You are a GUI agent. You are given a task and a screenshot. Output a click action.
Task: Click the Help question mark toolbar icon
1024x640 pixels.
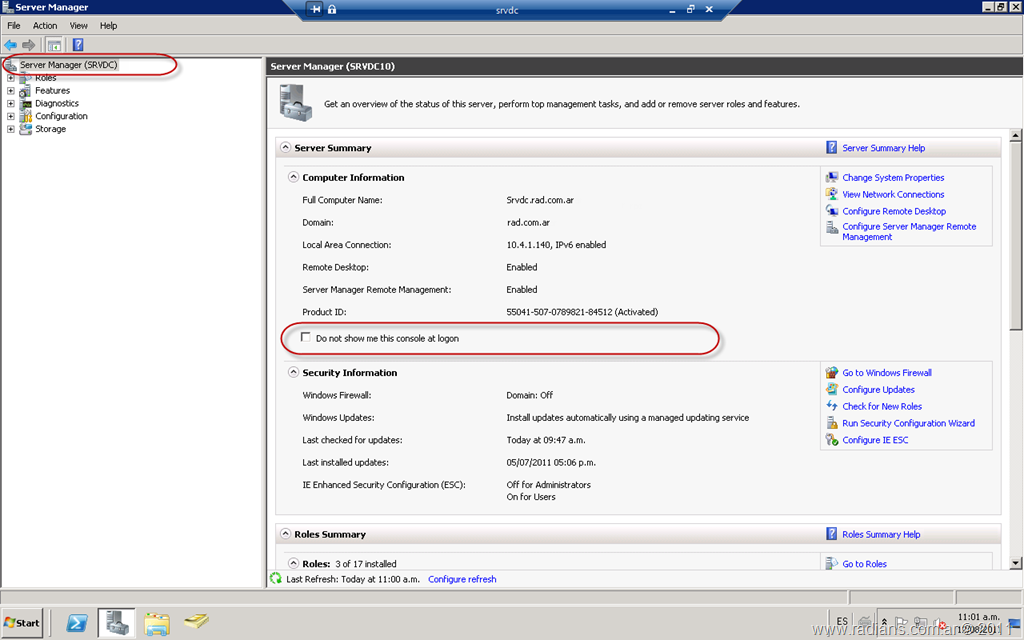pos(77,45)
